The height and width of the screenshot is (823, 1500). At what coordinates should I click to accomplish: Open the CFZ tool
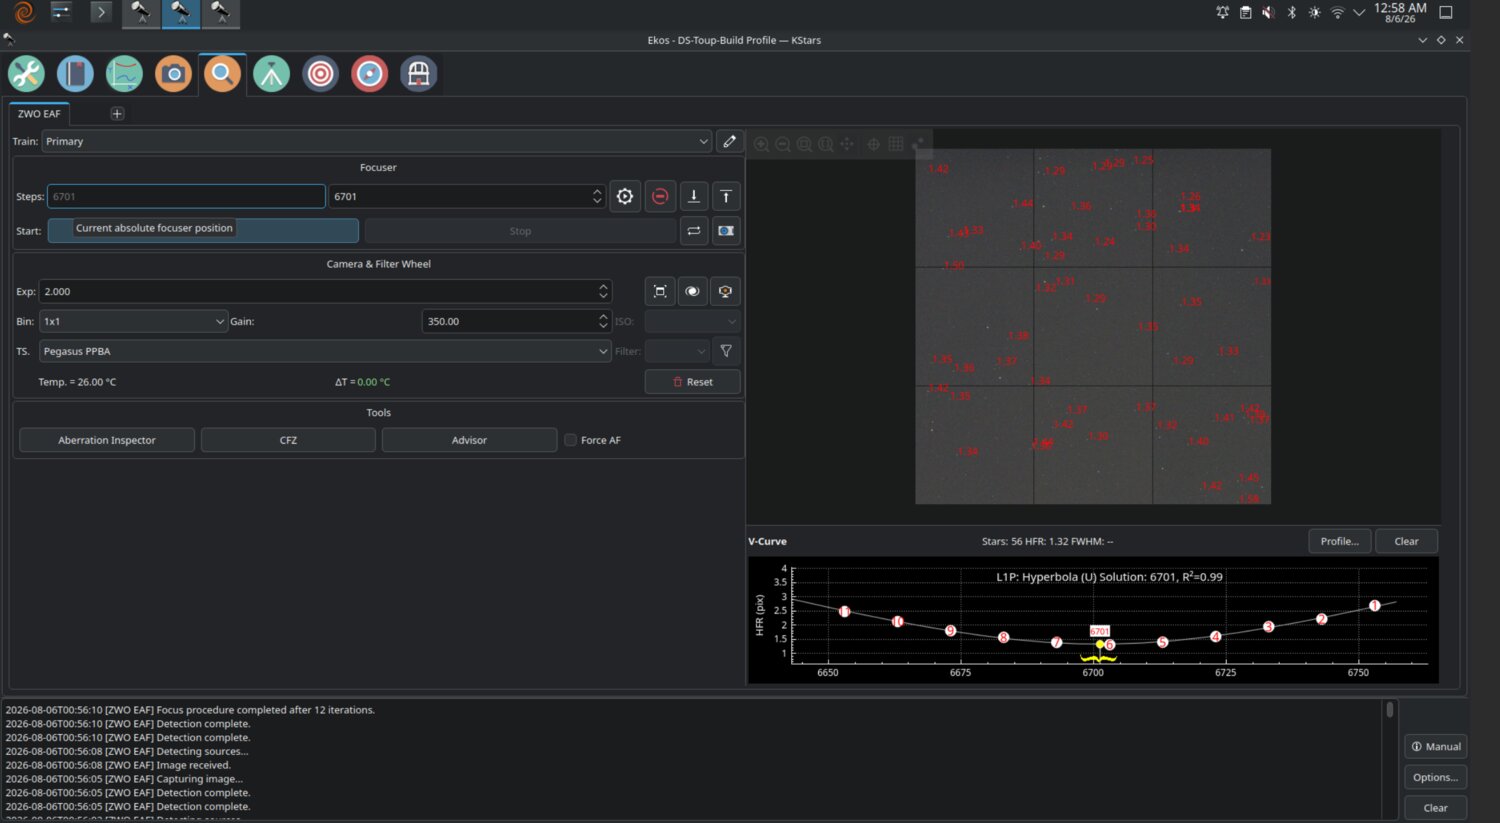288,440
